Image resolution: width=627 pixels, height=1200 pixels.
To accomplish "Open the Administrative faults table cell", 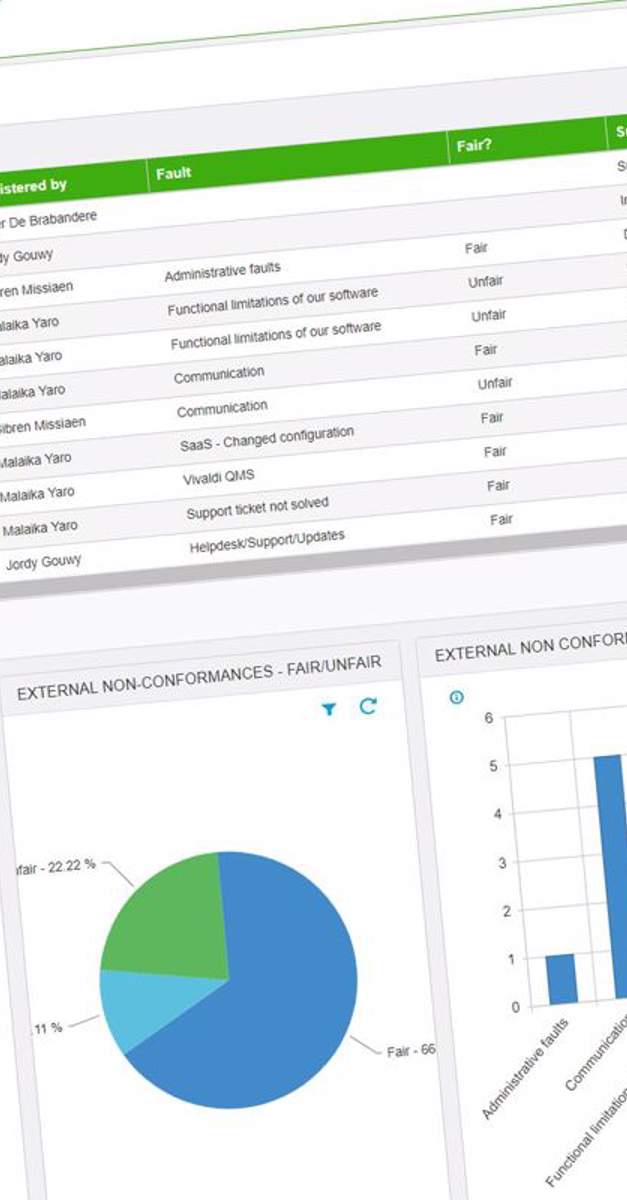I will coord(222,270).
